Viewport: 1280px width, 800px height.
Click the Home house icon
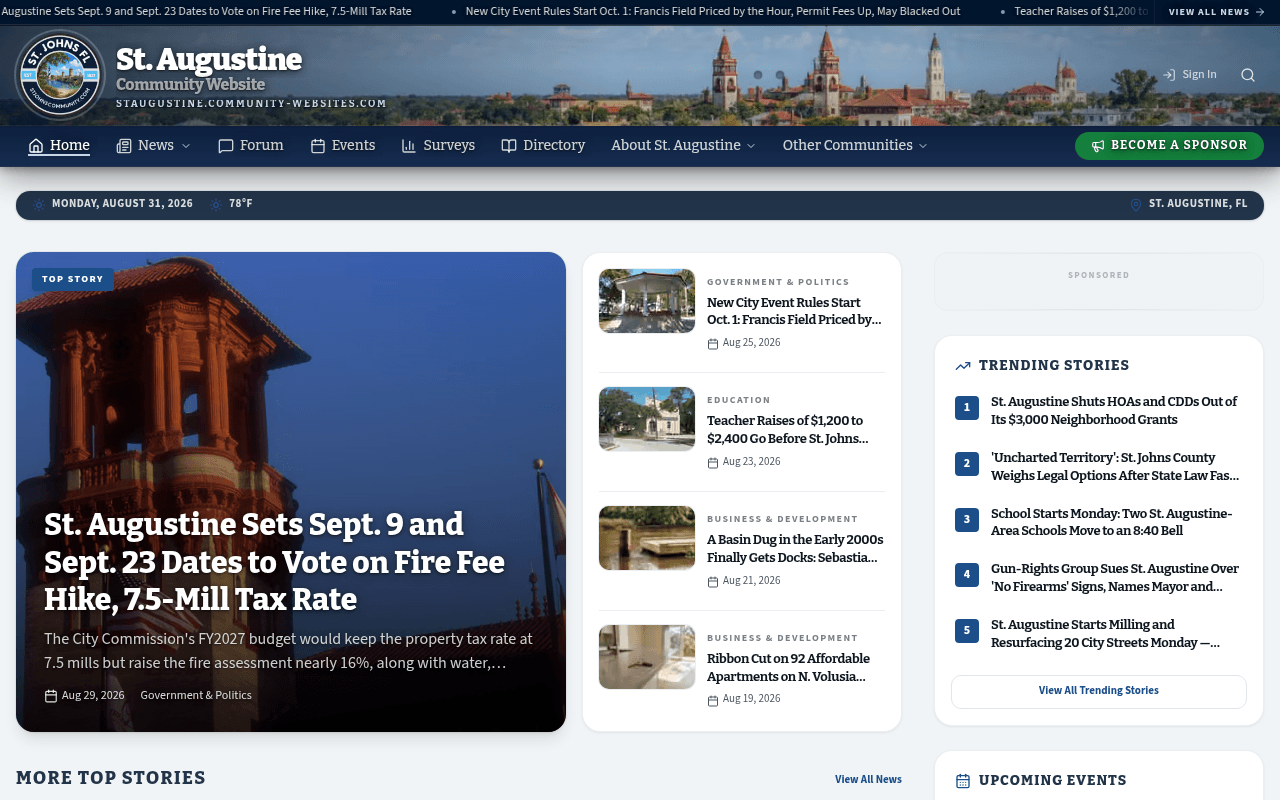[36, 146]
